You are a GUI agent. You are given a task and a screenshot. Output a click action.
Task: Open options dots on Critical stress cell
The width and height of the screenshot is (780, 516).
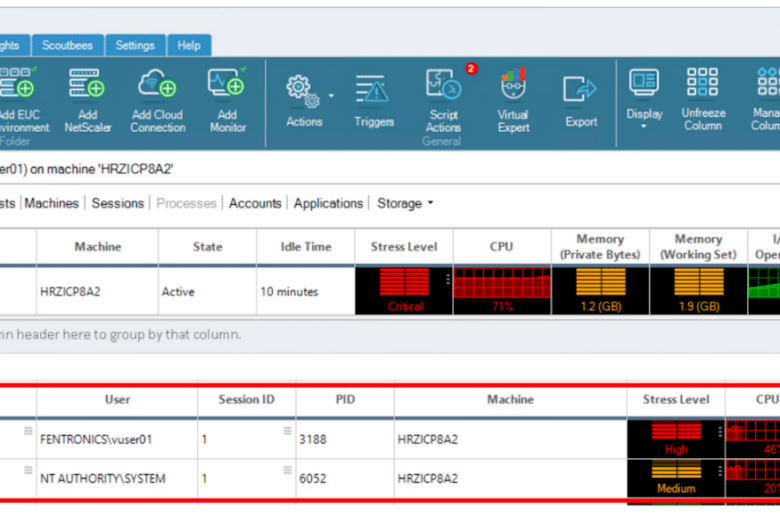pyautogui.click(x=448, y=280)
